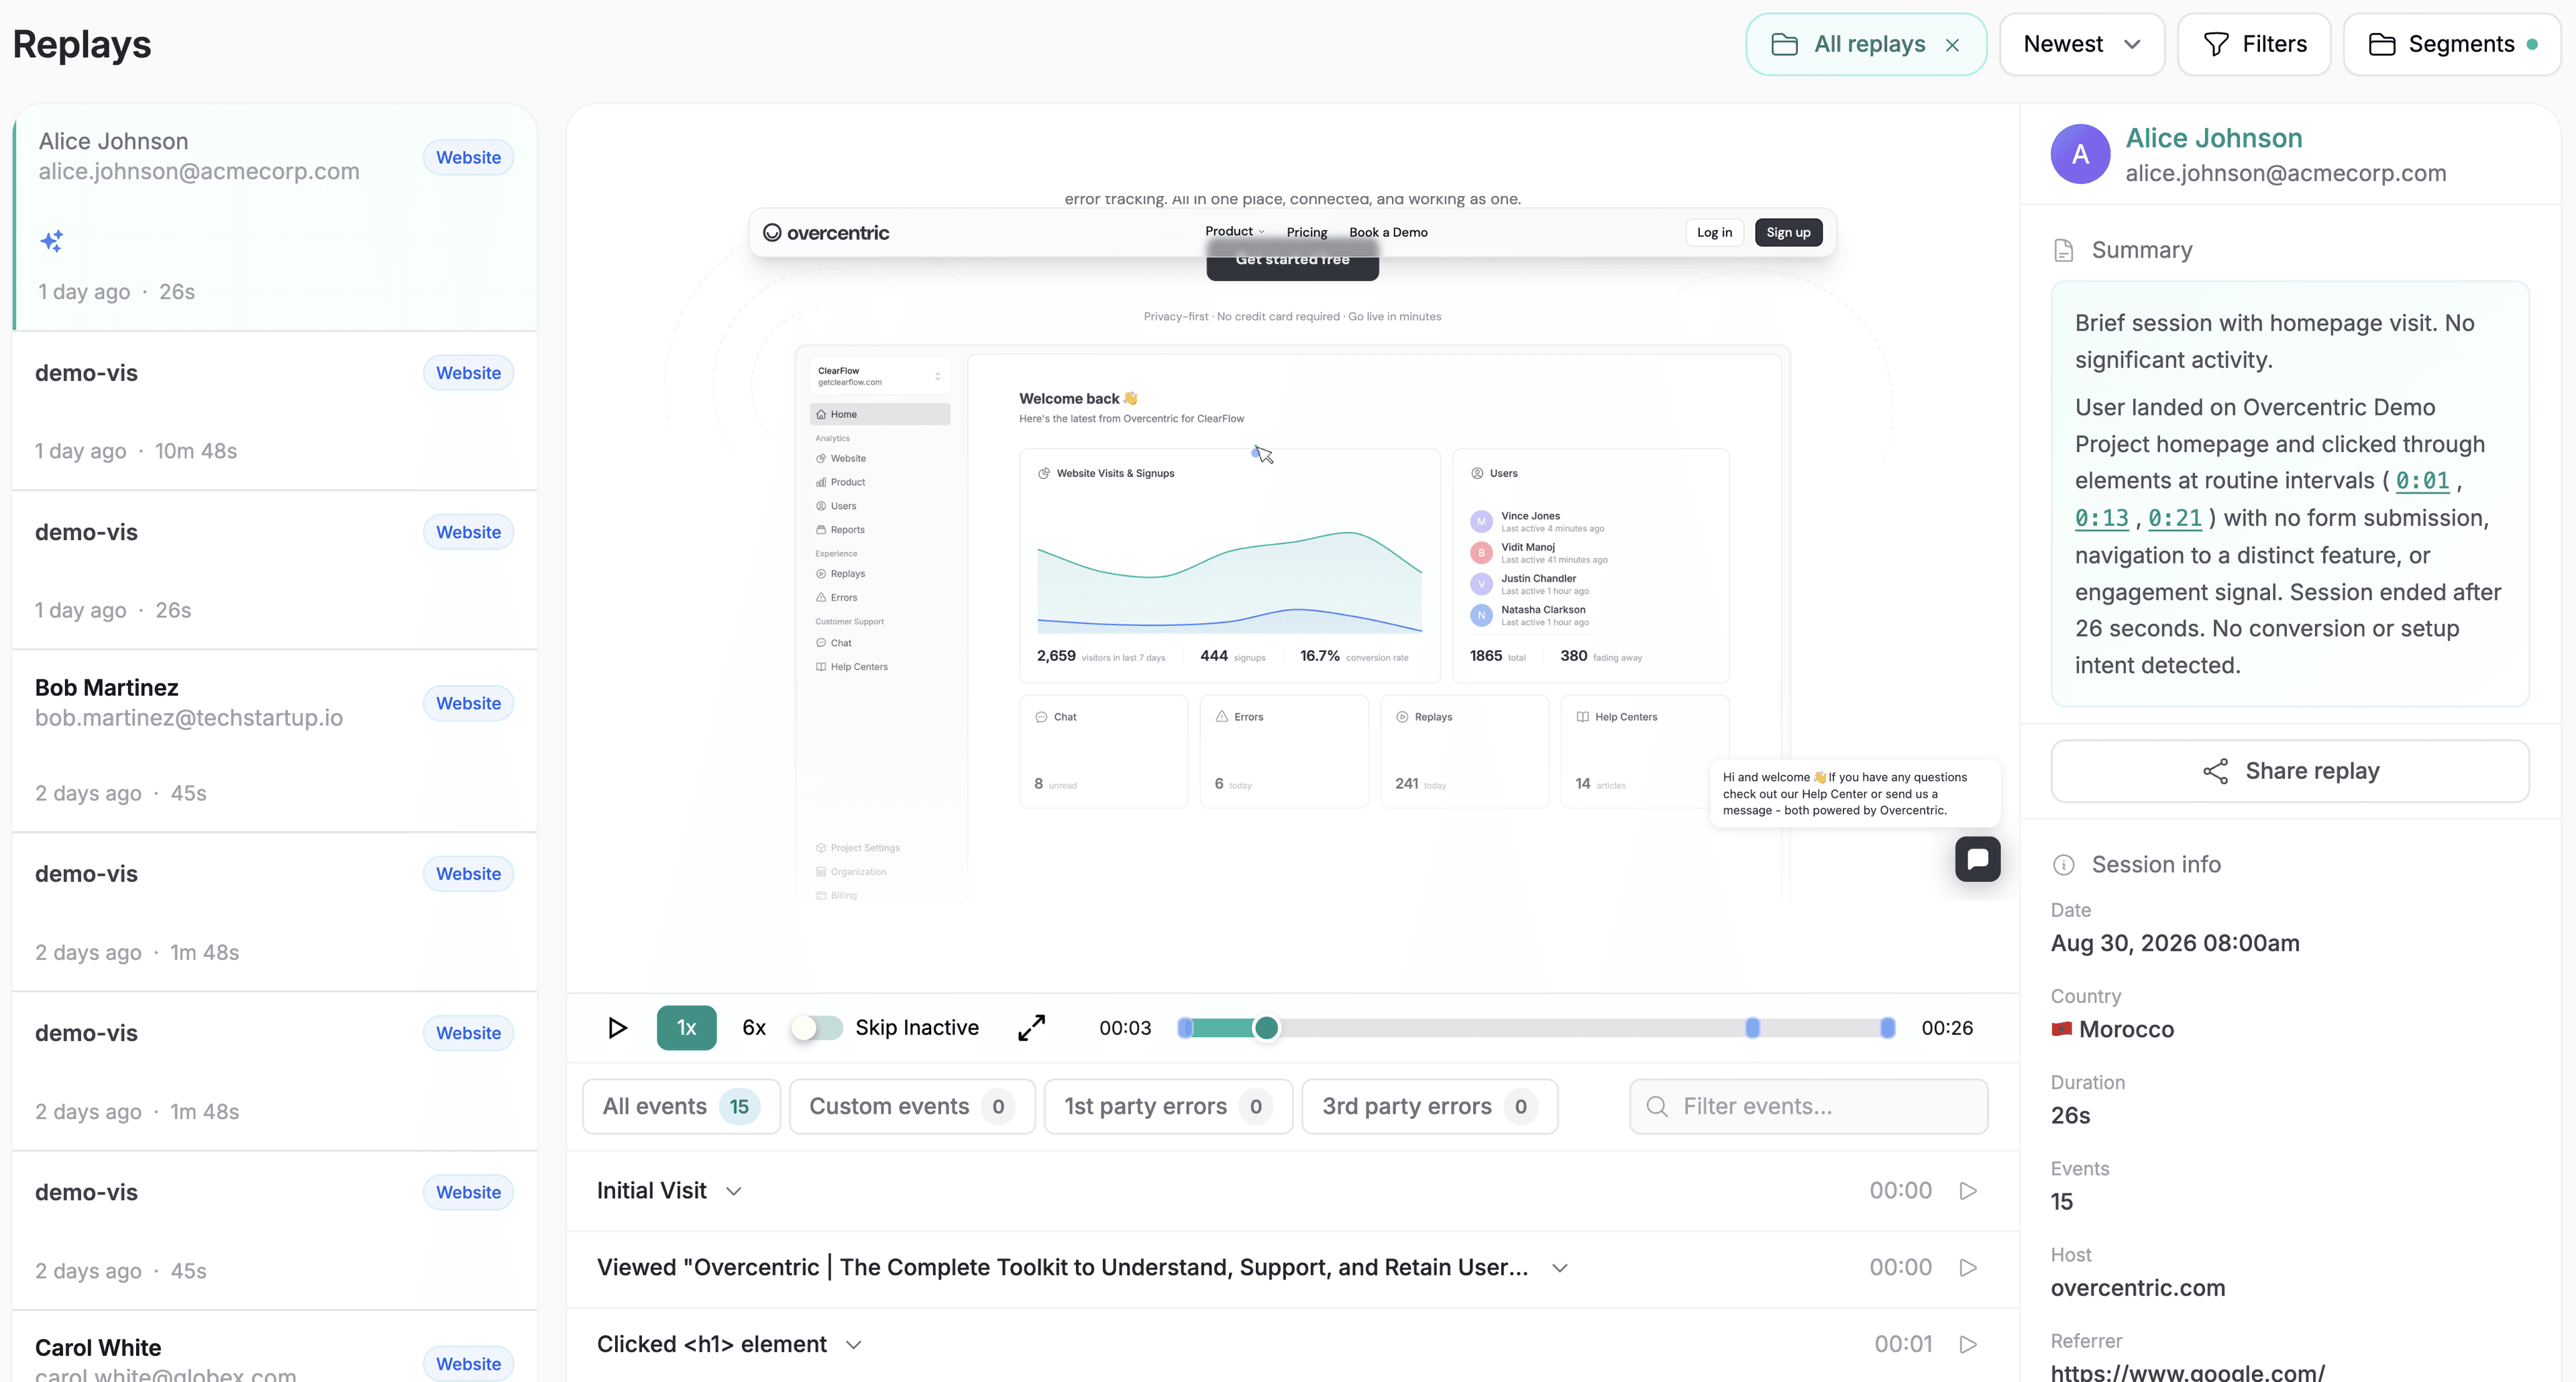Image resolution: width=2576 pixels, height=1382 pixels.
Task: Click the Share replay button
Action: pos(2289,771)
